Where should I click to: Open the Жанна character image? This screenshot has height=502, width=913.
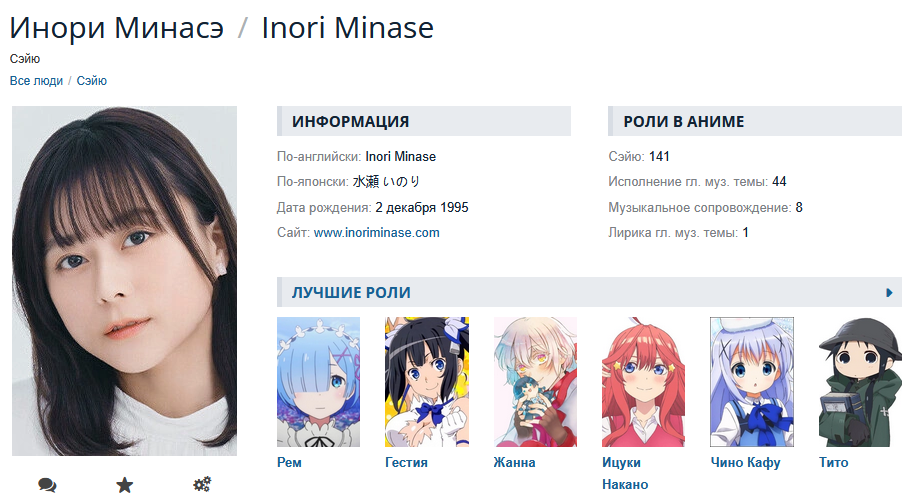coord(535,382)
